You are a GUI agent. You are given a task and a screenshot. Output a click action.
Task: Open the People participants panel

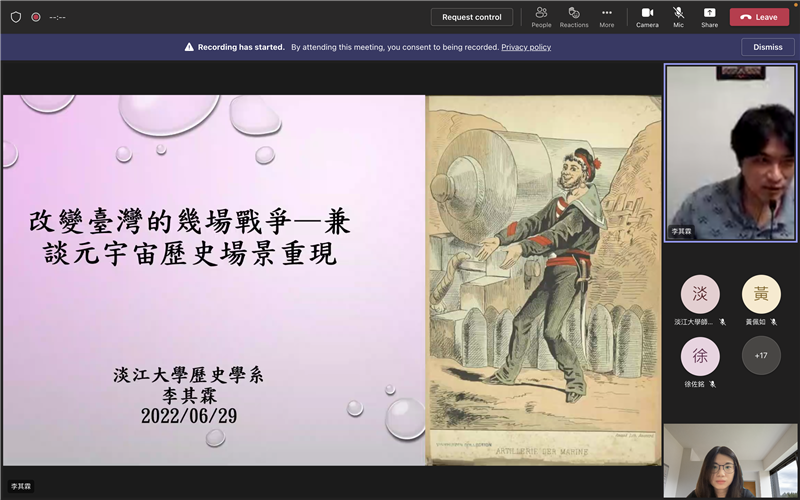click(x=541, y=16)
